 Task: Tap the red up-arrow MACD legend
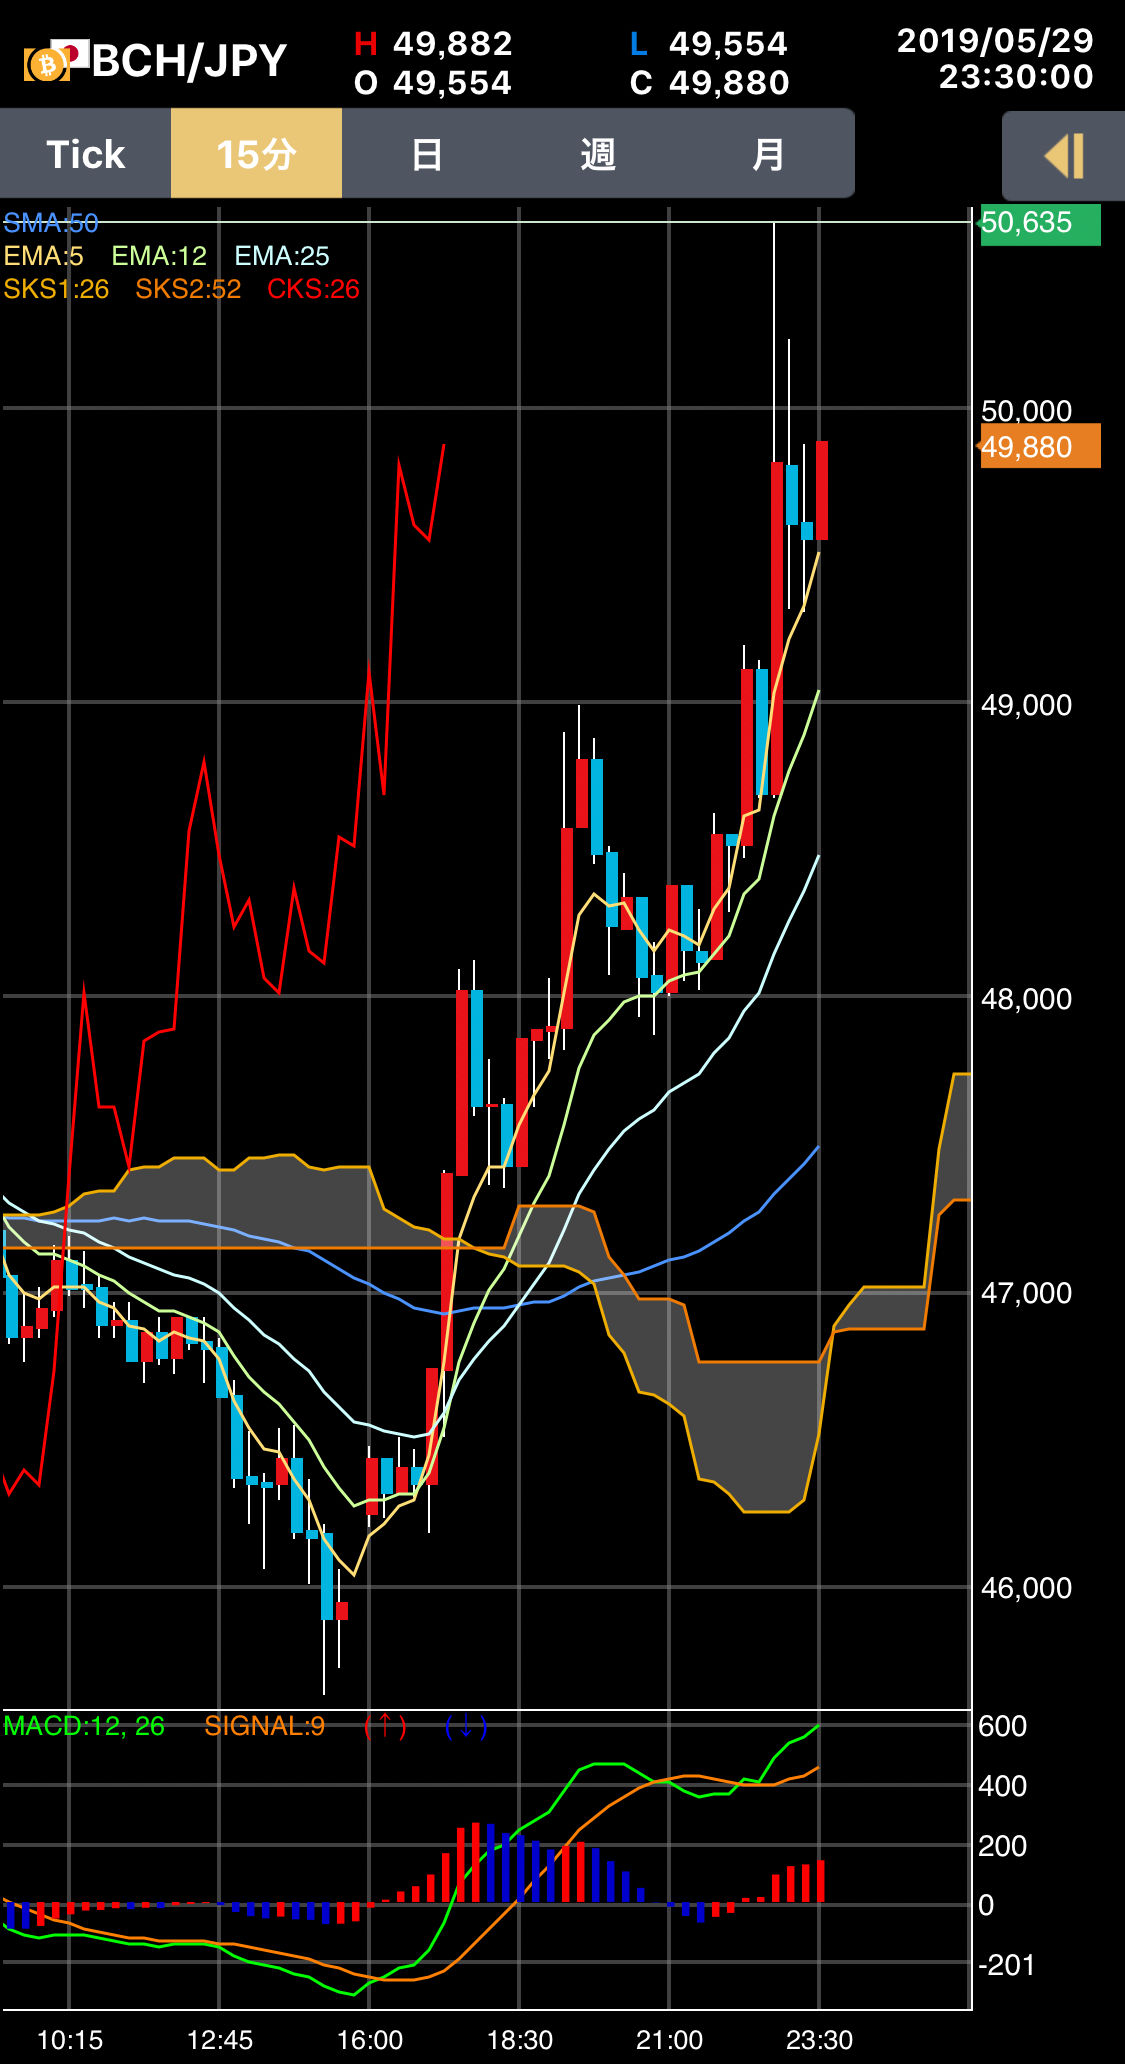[385, 1726]
